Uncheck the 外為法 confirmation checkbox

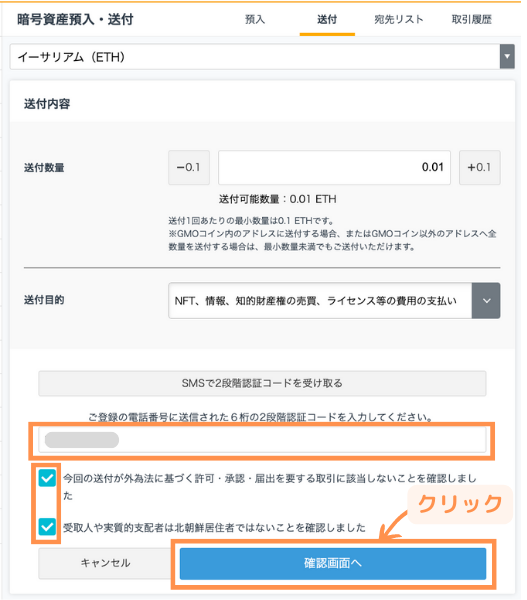(47, 478)
